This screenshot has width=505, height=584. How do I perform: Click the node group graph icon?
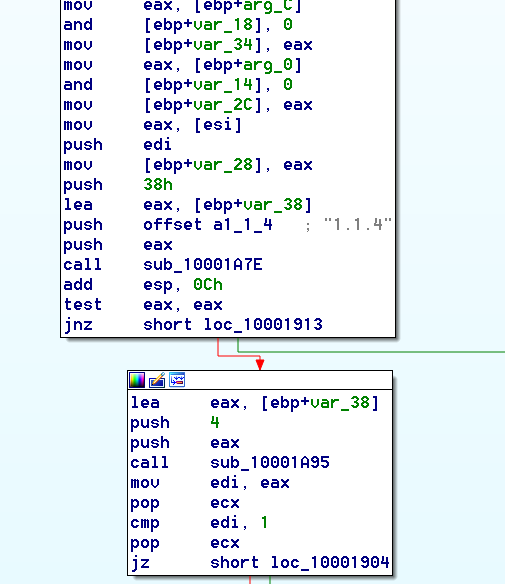177,380
